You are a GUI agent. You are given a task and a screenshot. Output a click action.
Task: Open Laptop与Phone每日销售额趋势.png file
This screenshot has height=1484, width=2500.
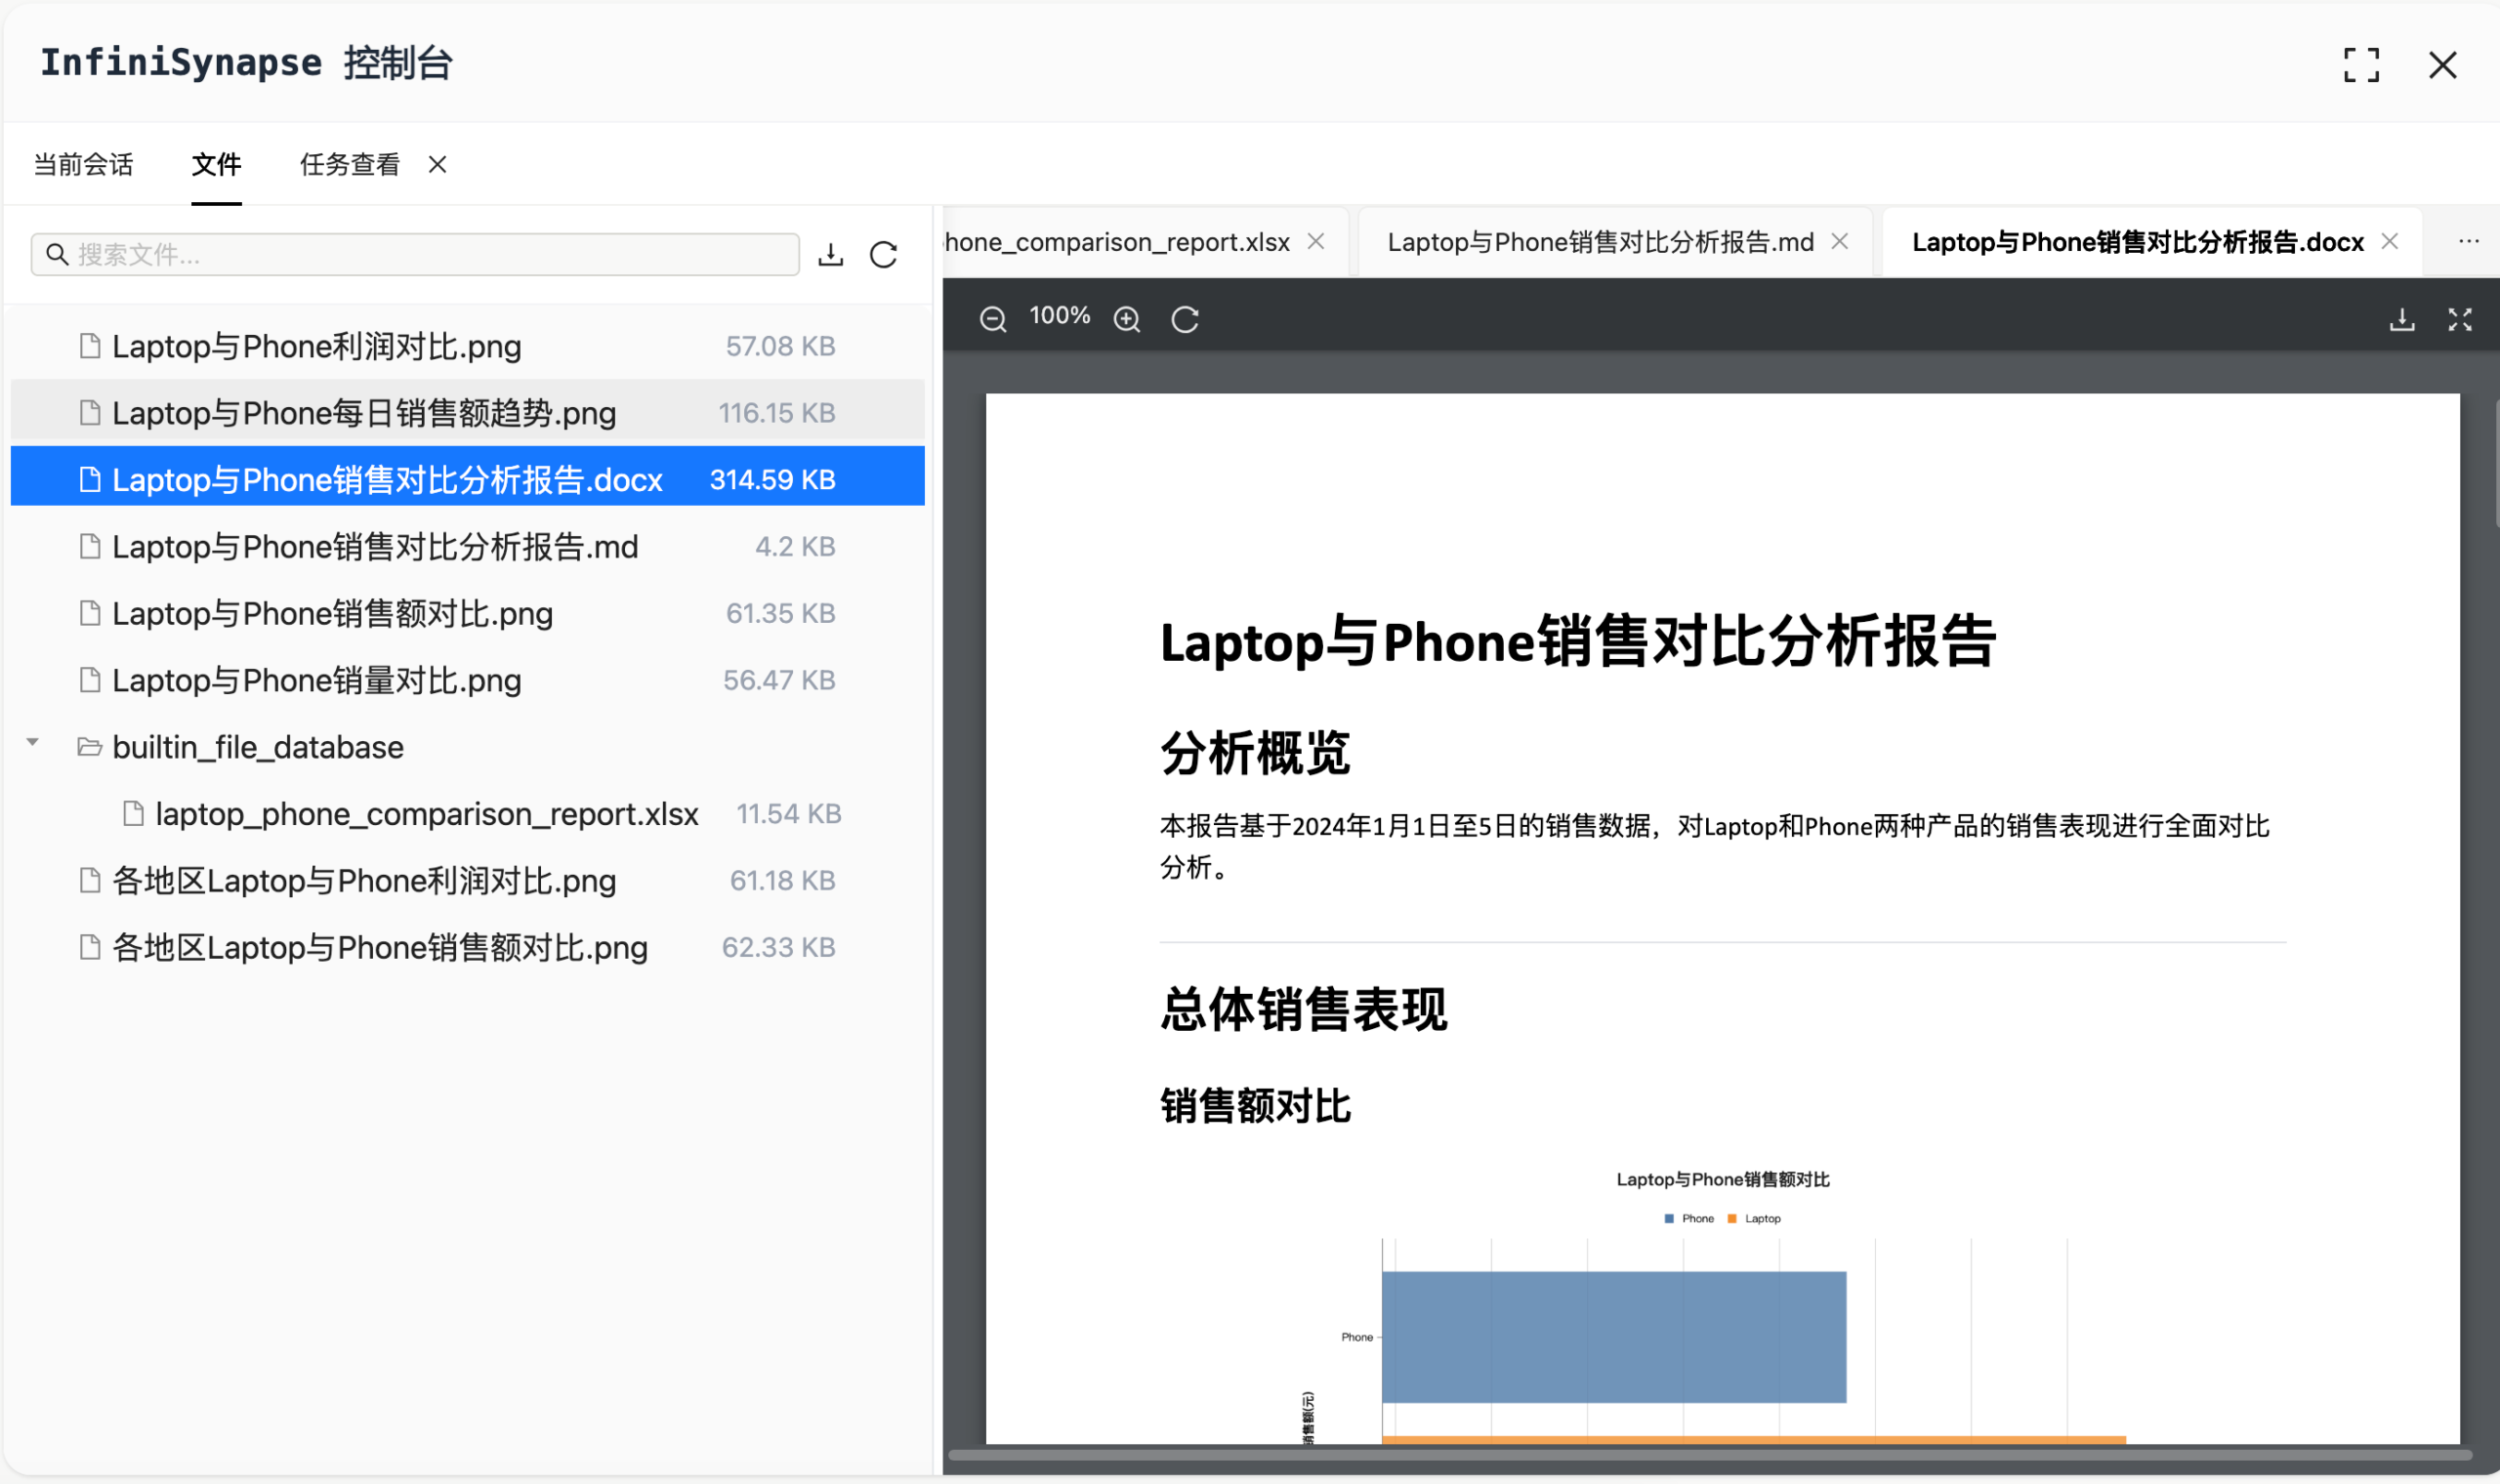click(x=363, y=412)
